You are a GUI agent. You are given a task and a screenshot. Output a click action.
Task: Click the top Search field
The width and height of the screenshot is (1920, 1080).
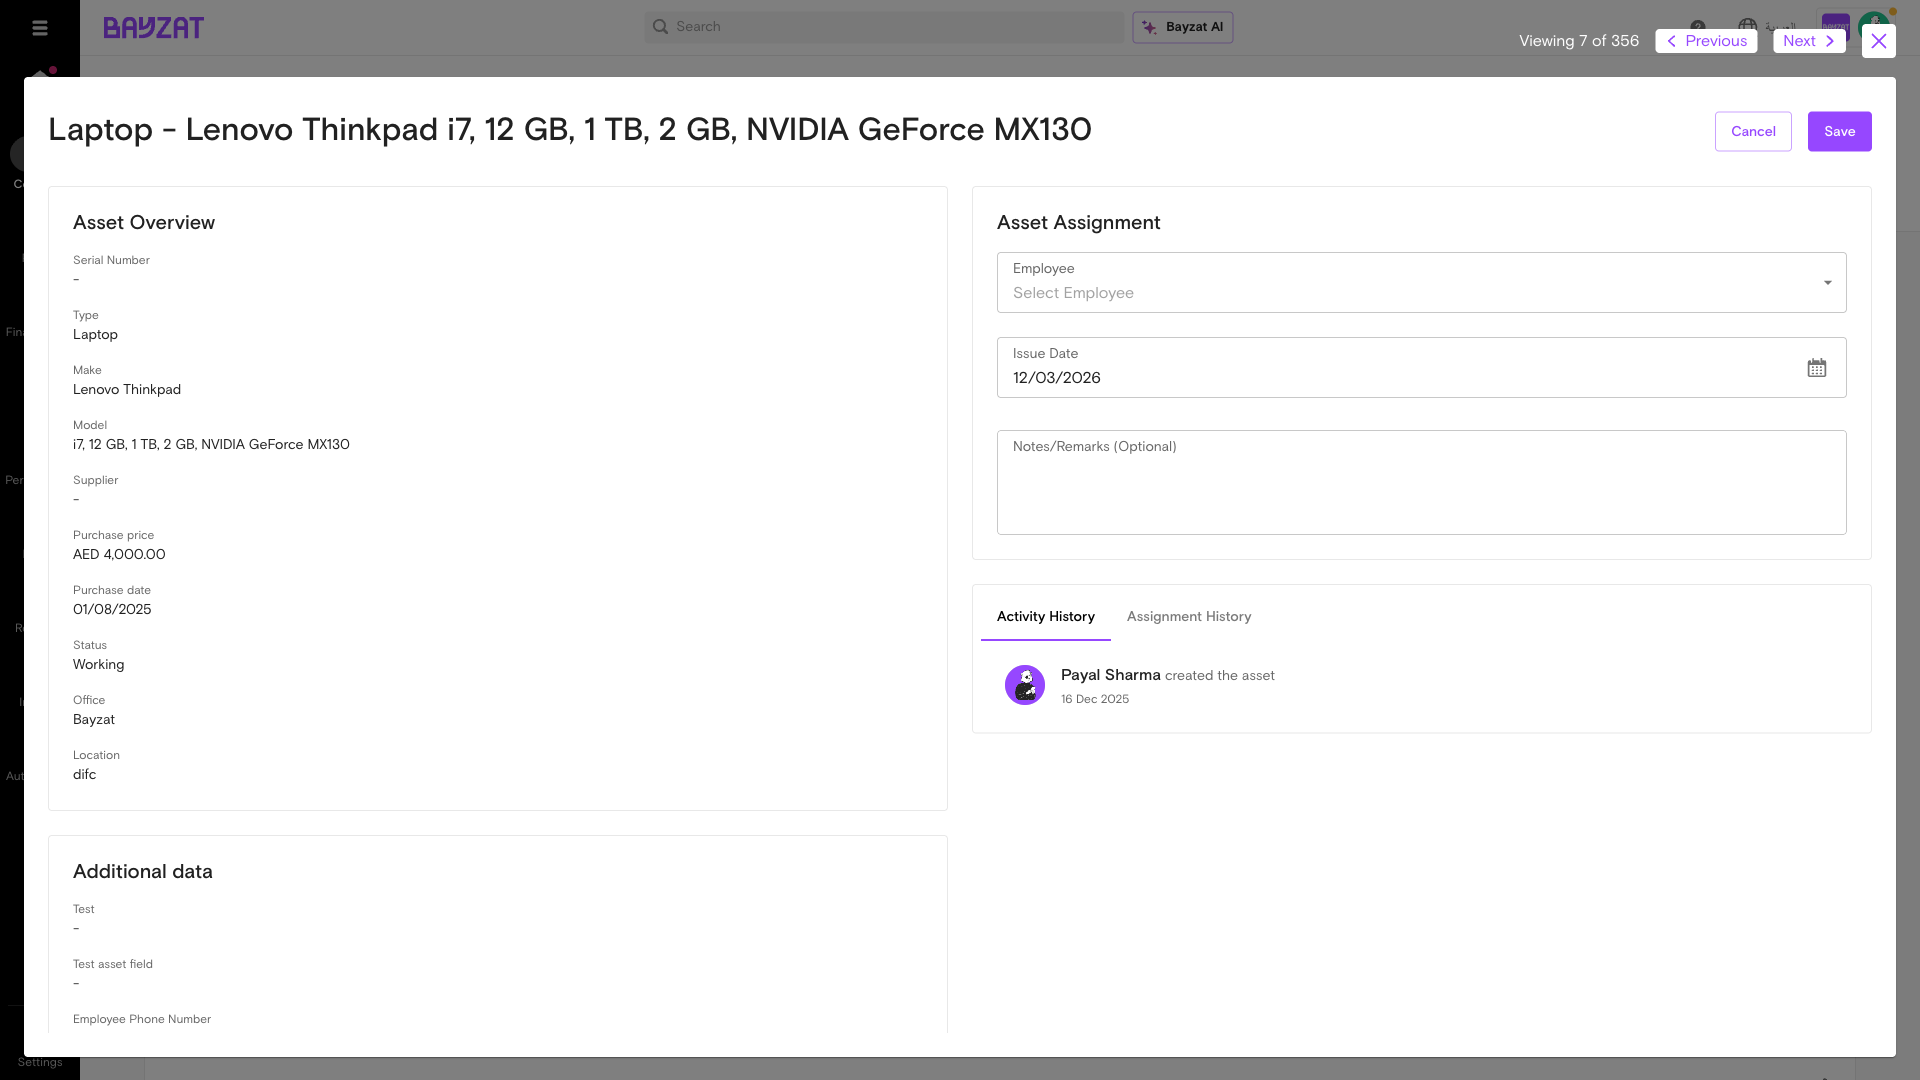click(x=884, y=27)
